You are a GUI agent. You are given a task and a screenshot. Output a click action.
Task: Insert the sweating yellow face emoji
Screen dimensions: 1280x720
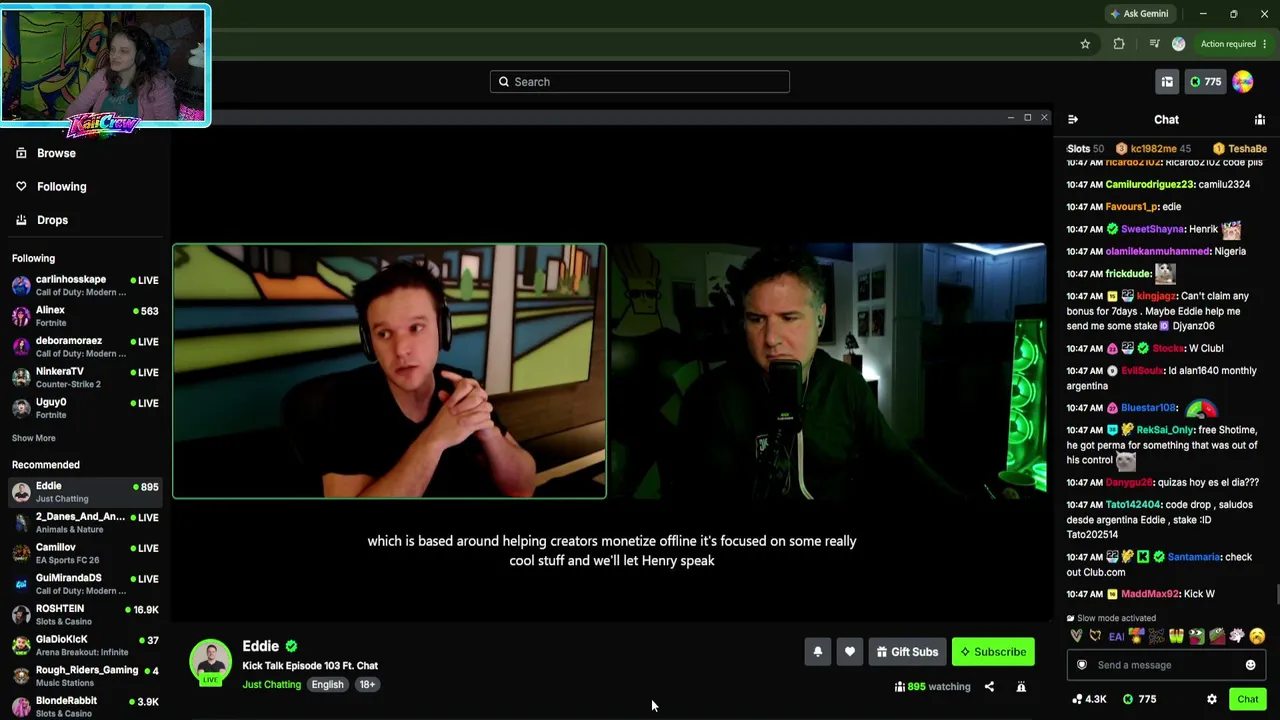[x=1257, y=636]
